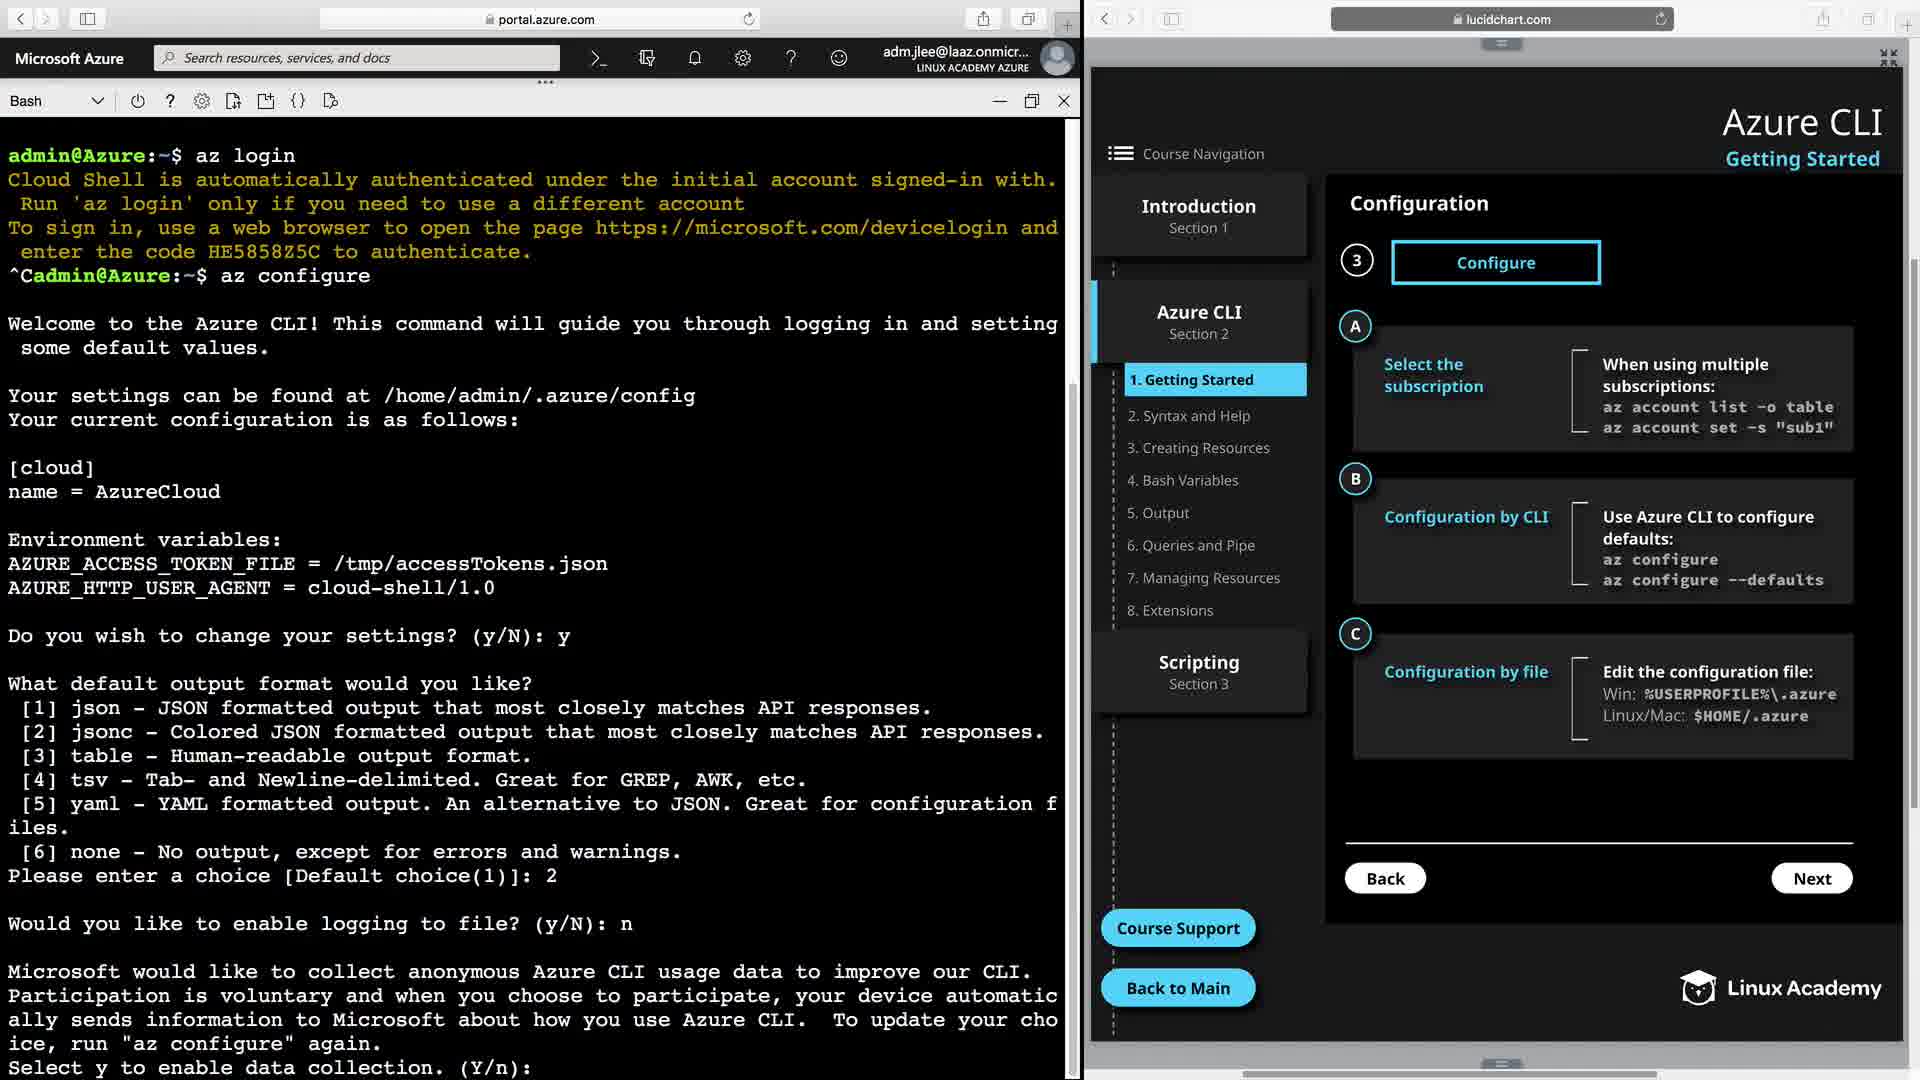The image size is (1920, 1080).
Task: Click the upload/download files icon
Action: click(233, 101)
